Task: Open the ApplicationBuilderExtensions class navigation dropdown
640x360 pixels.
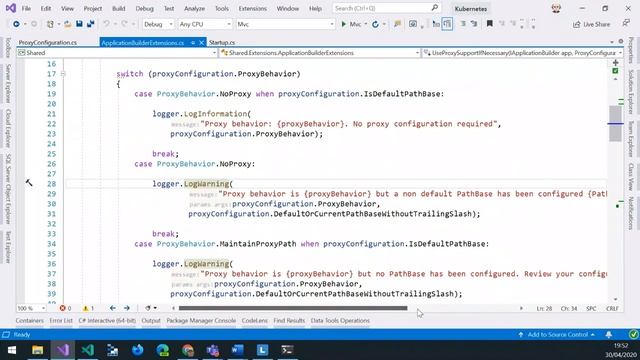Action: [320, 53]
